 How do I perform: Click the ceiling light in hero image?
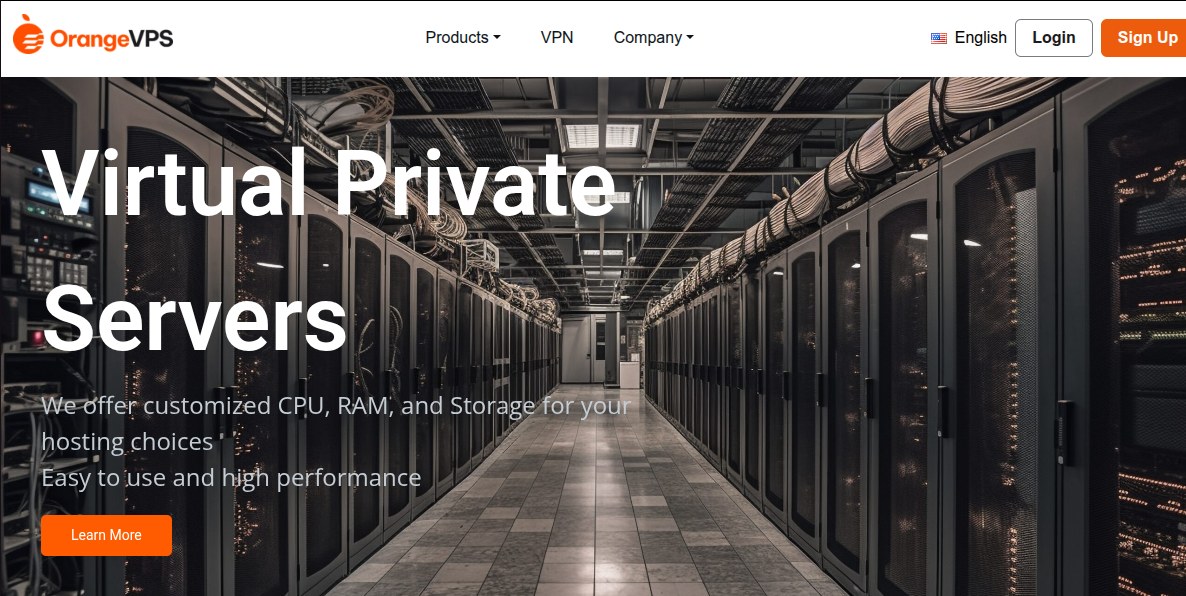click(x=603, y=136)
